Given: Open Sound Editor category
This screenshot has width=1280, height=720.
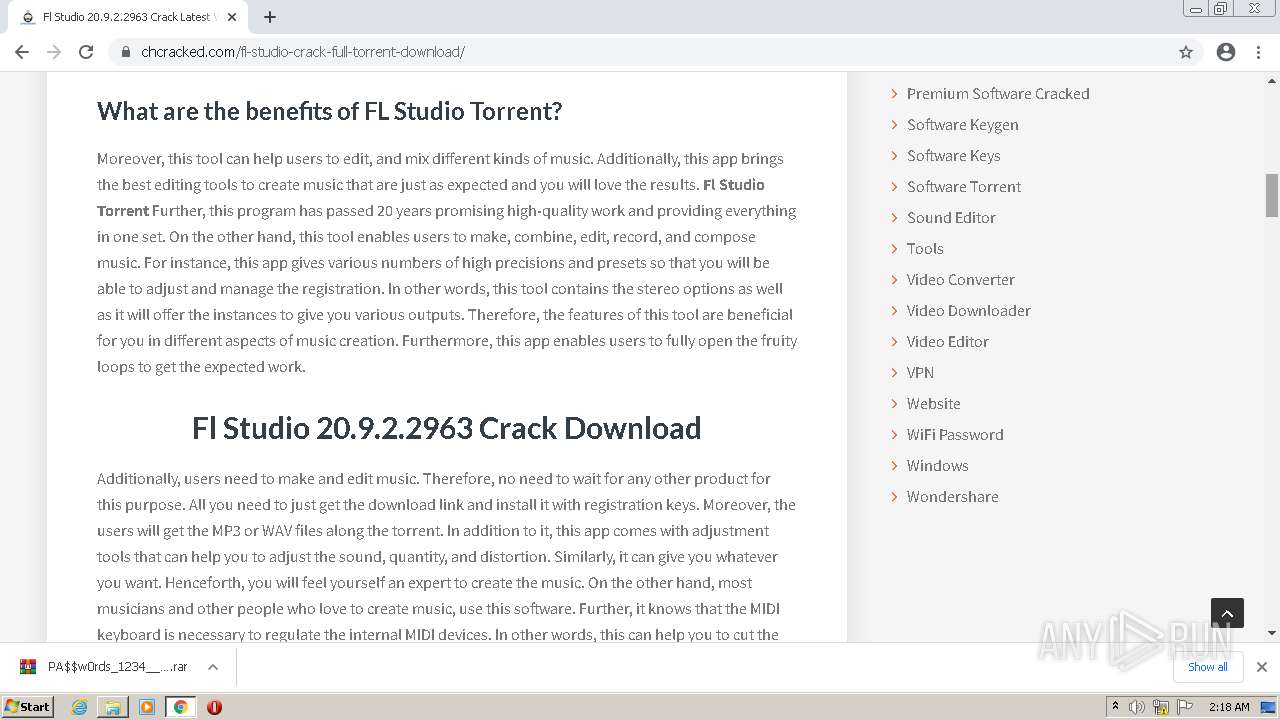Looking at the screenshot, I should [951, 218].
